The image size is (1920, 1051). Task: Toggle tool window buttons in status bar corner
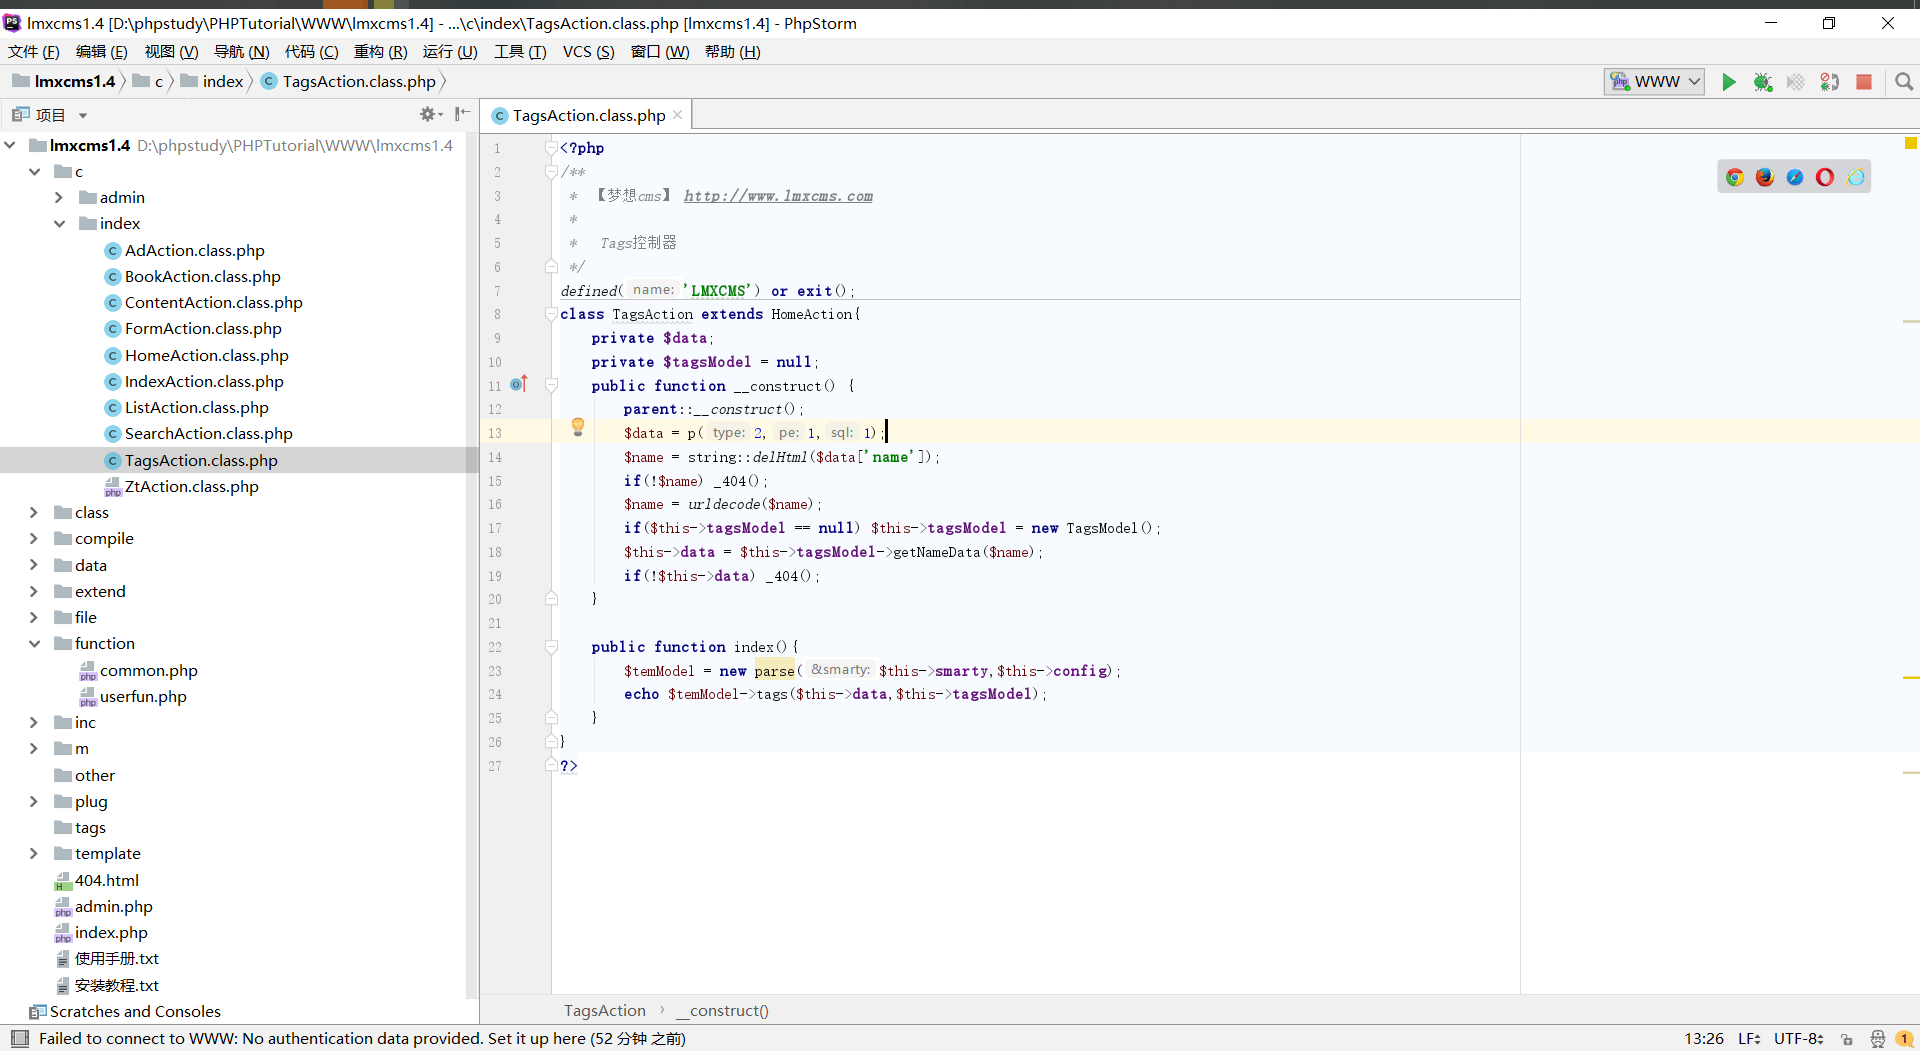click(x=20, y=1038)
